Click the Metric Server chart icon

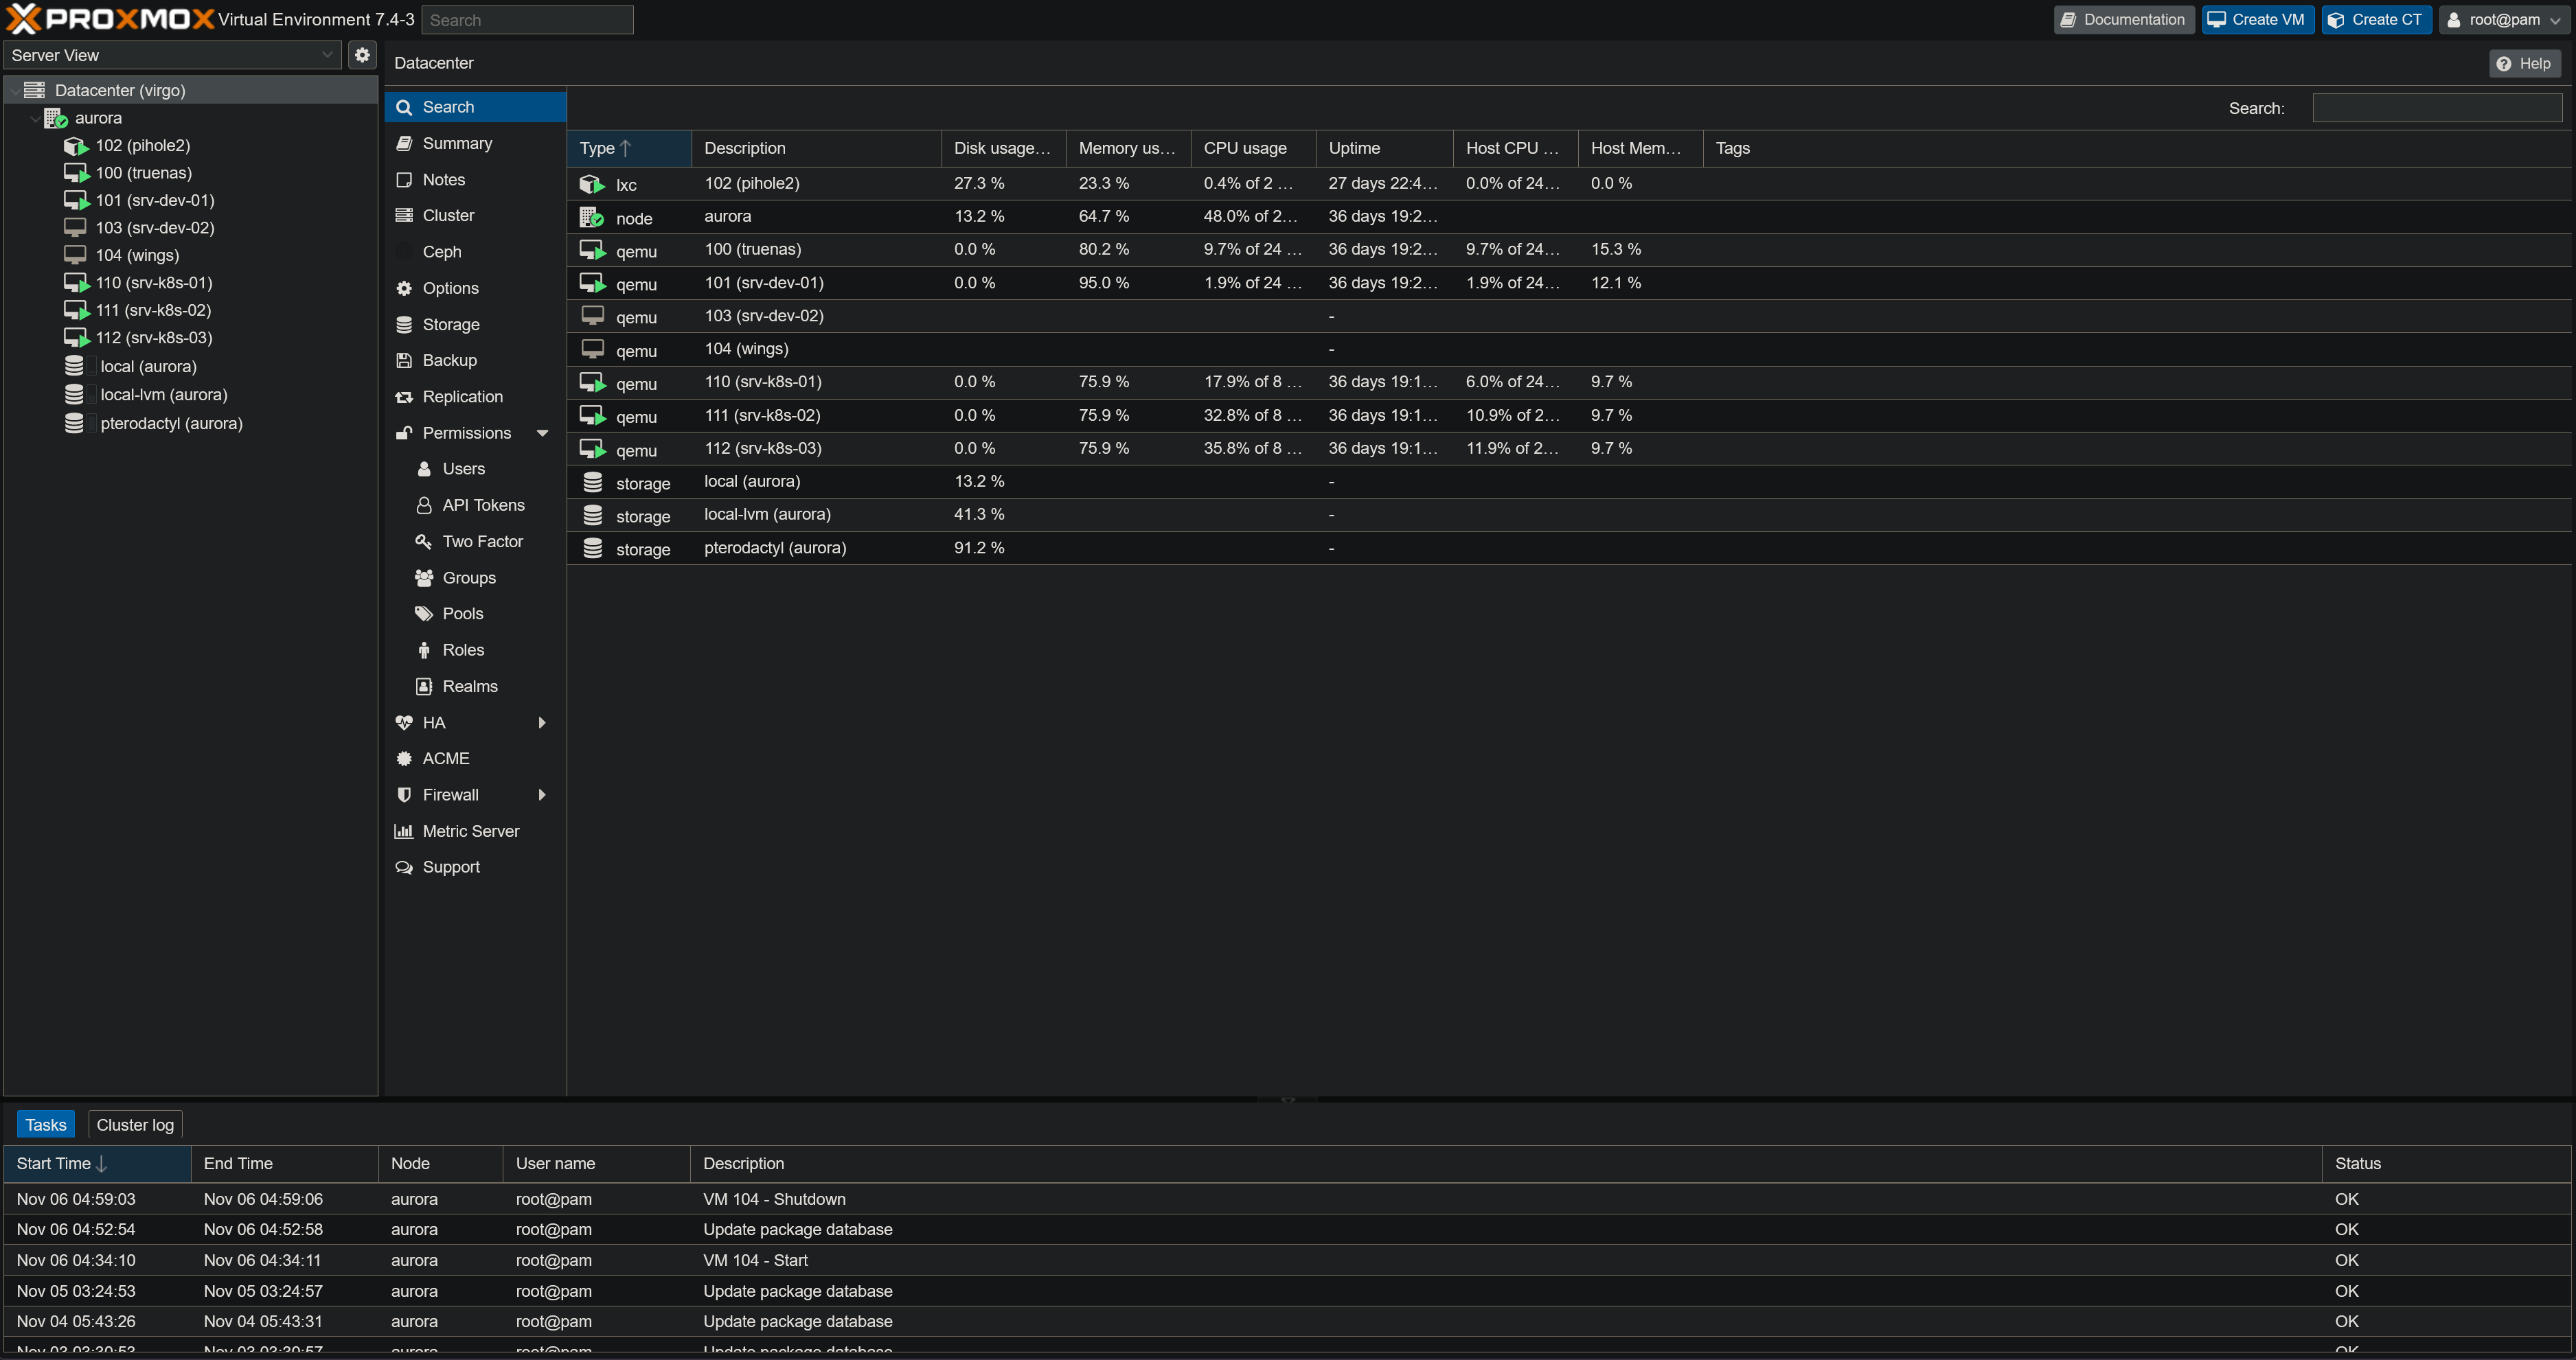tap(404, 831)
